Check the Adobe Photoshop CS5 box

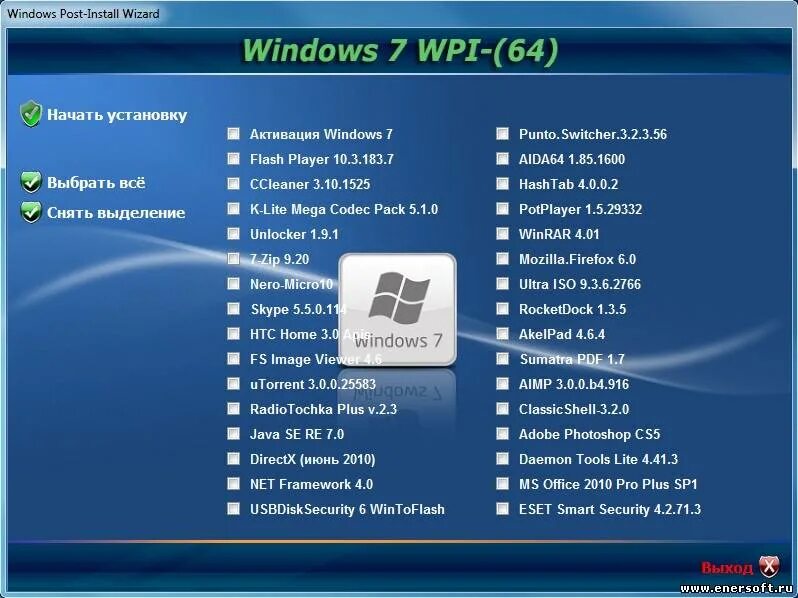(502, 434)
